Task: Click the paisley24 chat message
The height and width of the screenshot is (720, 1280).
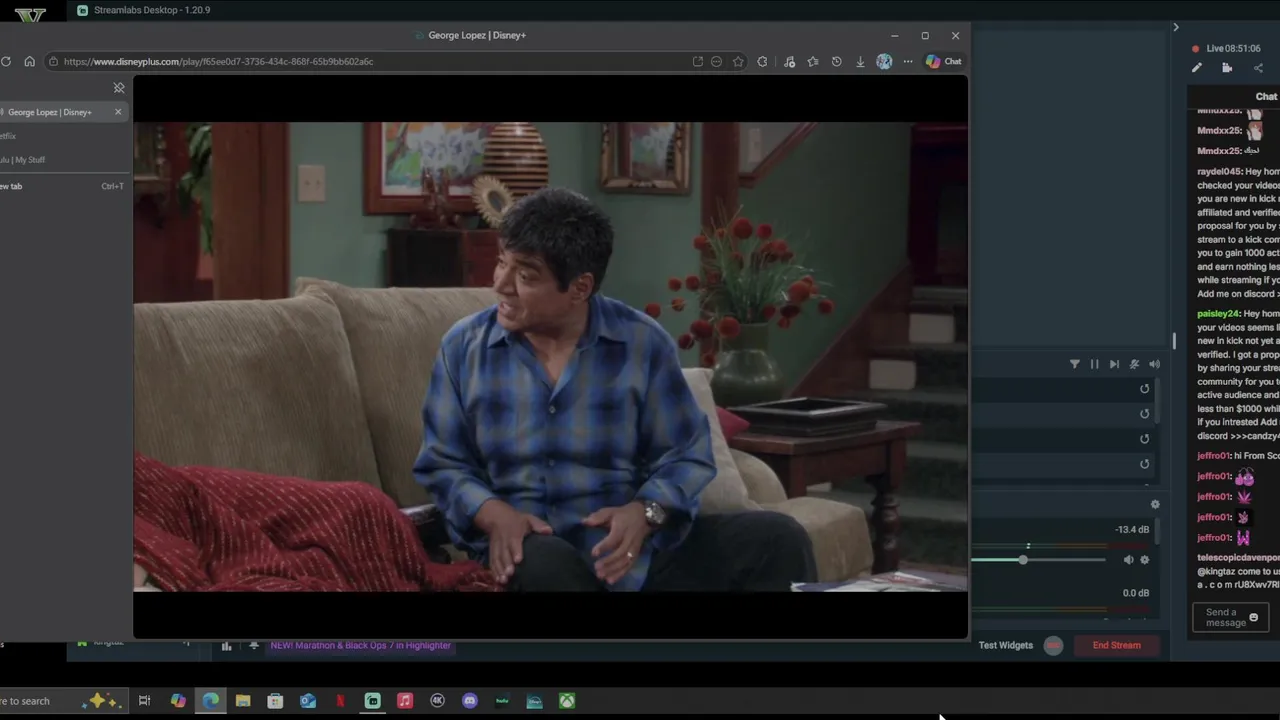Action: [1238, 375]
